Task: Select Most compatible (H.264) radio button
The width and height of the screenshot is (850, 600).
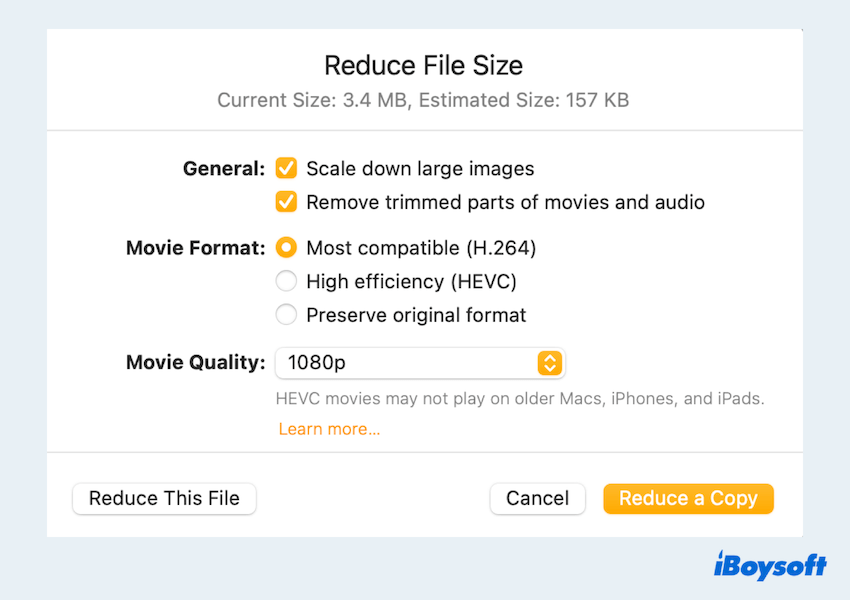Action: (x=287, y=247)
